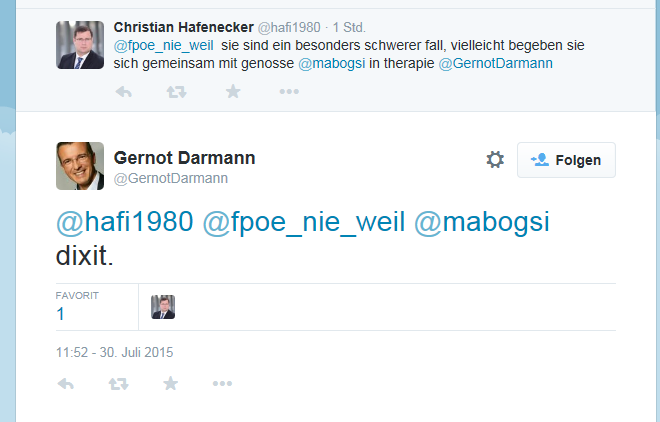Click the @GernotDarmann mention in Hafenecker's reply
Viewport: 660px width, 422px height.
click(496, 64)
